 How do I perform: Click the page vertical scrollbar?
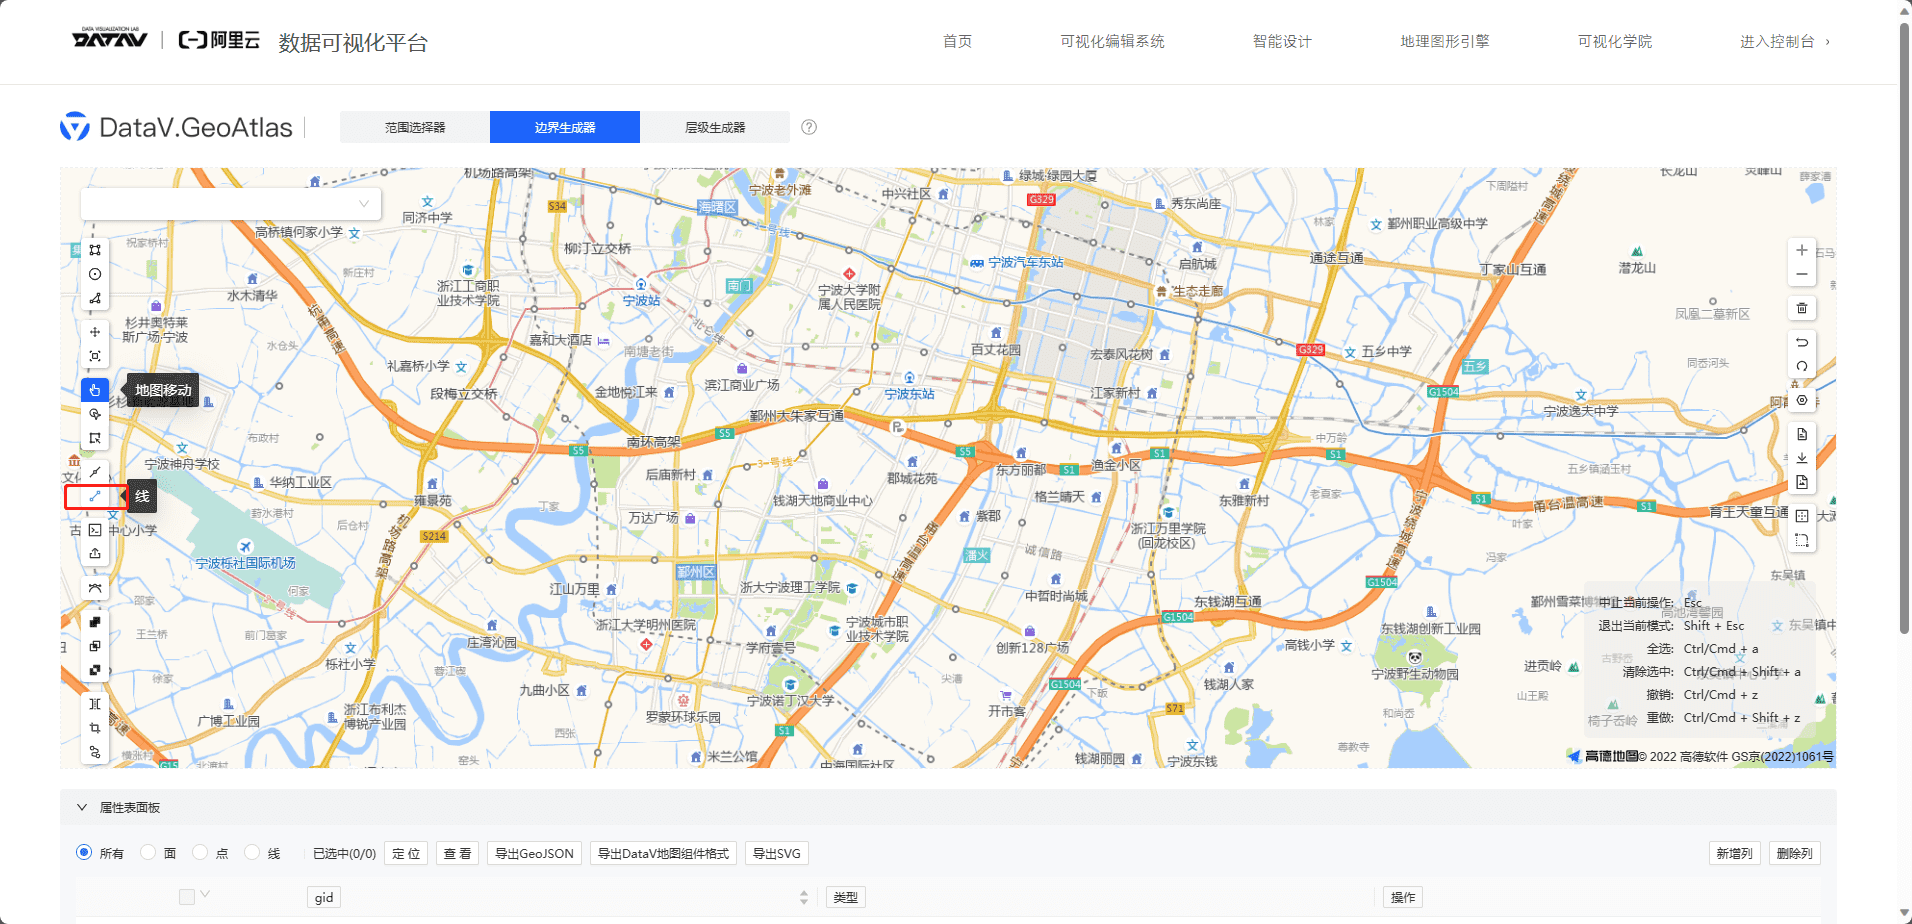(x=1905, y=330)
